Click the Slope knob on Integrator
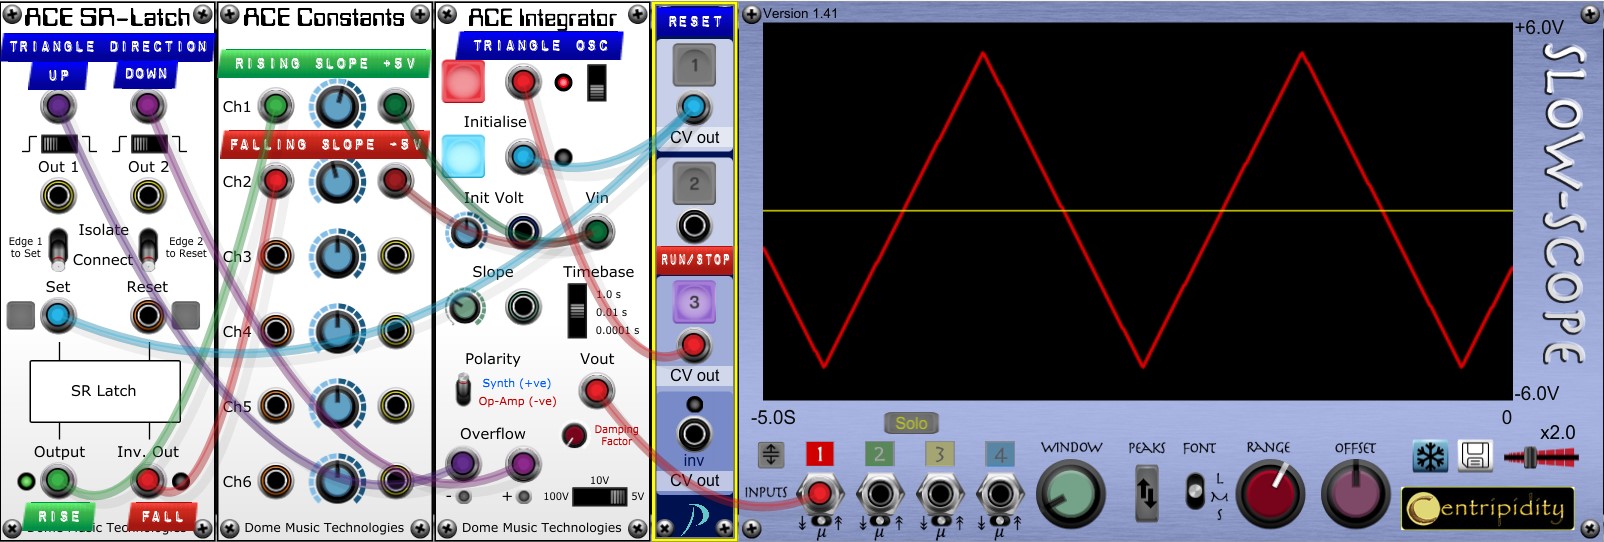The image size is (1604, 542). pos(465,307)
